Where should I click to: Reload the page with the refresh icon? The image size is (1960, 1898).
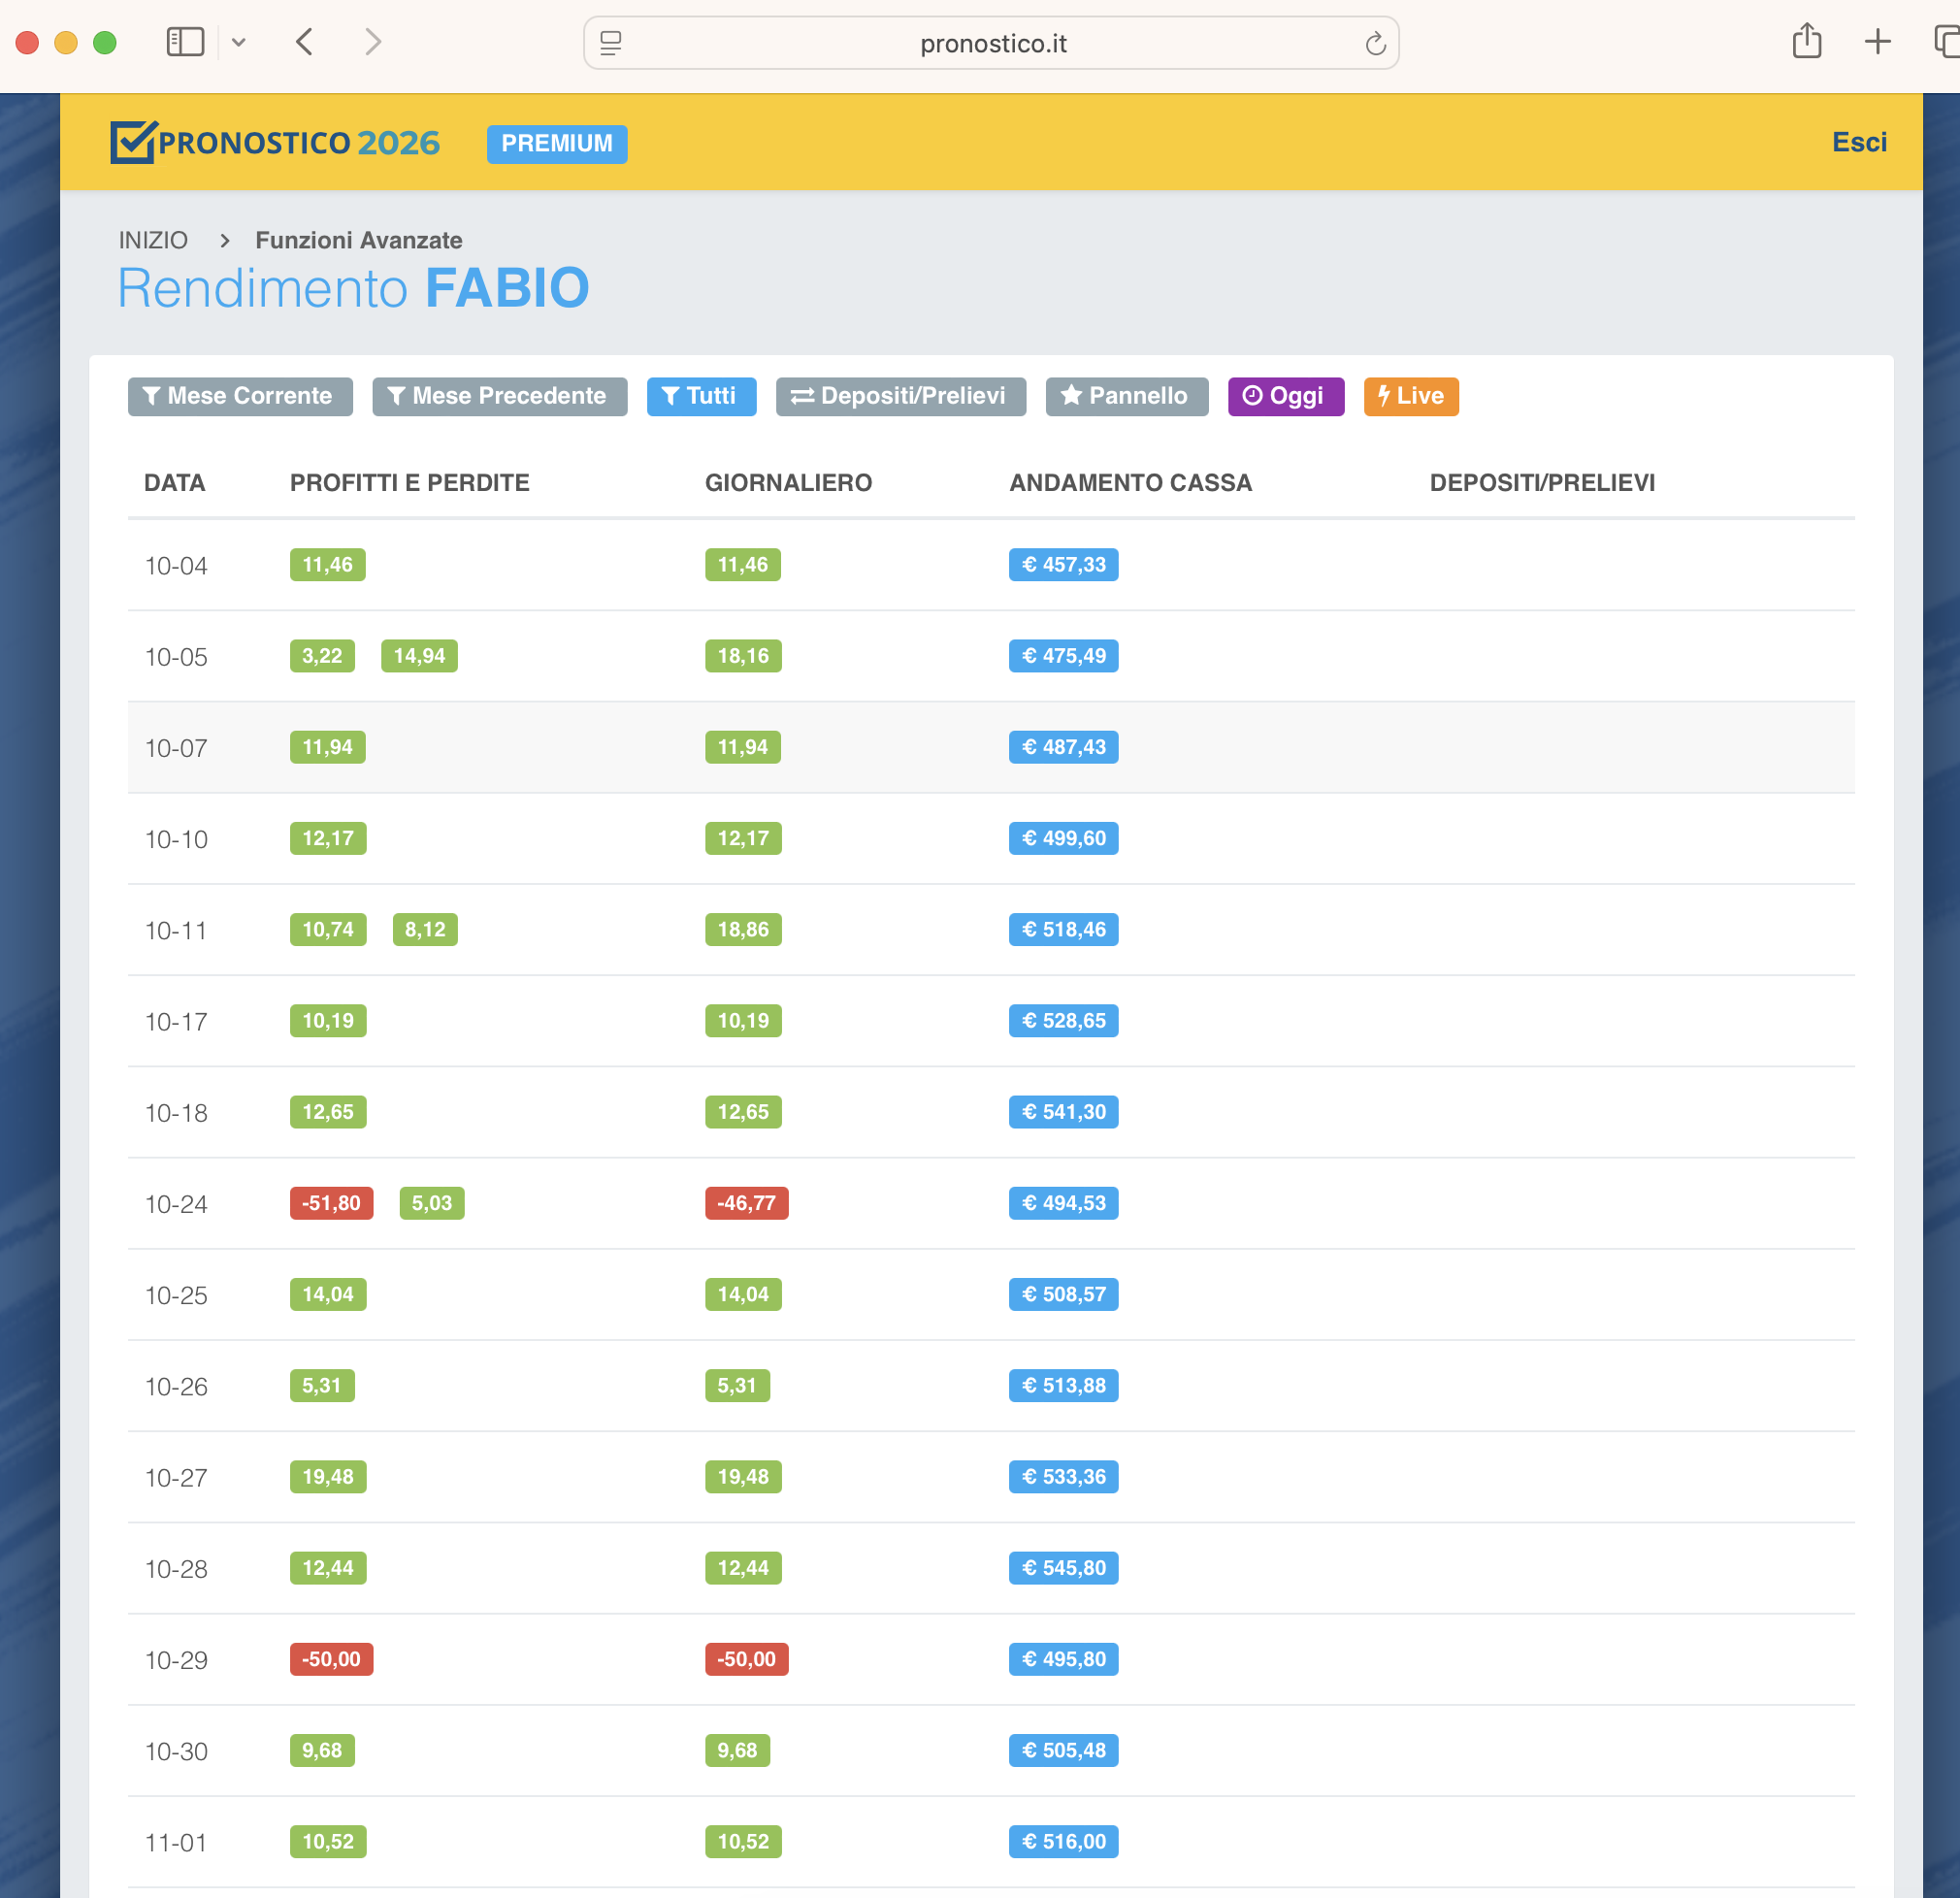click(x=1375, y=43)
